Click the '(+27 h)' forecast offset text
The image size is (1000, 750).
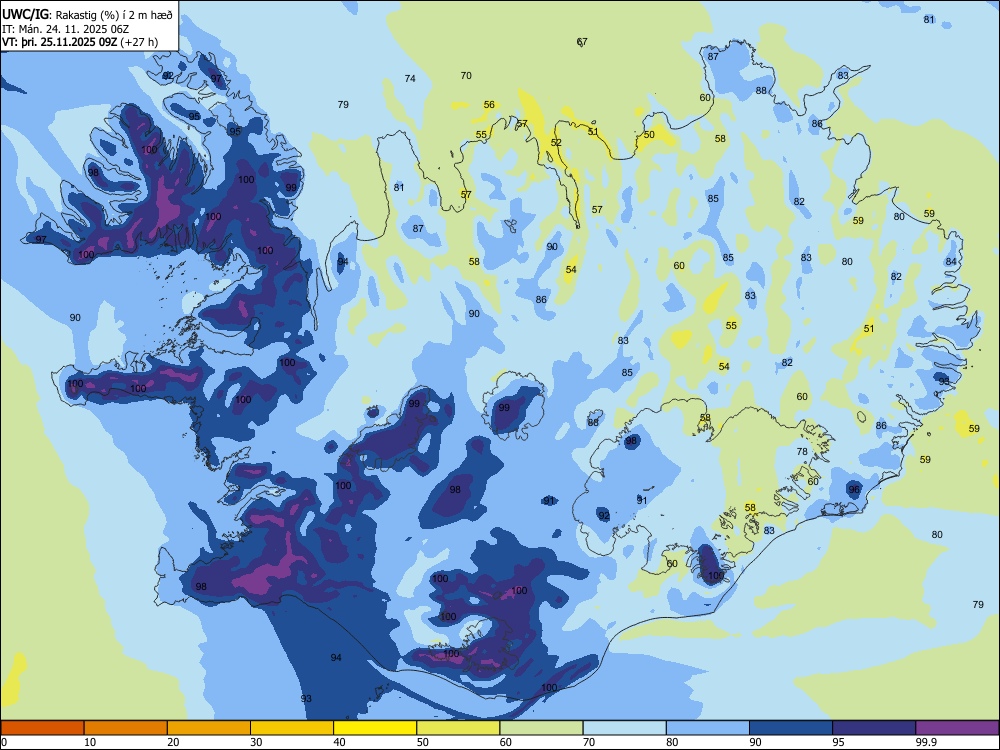coord(139,42)
